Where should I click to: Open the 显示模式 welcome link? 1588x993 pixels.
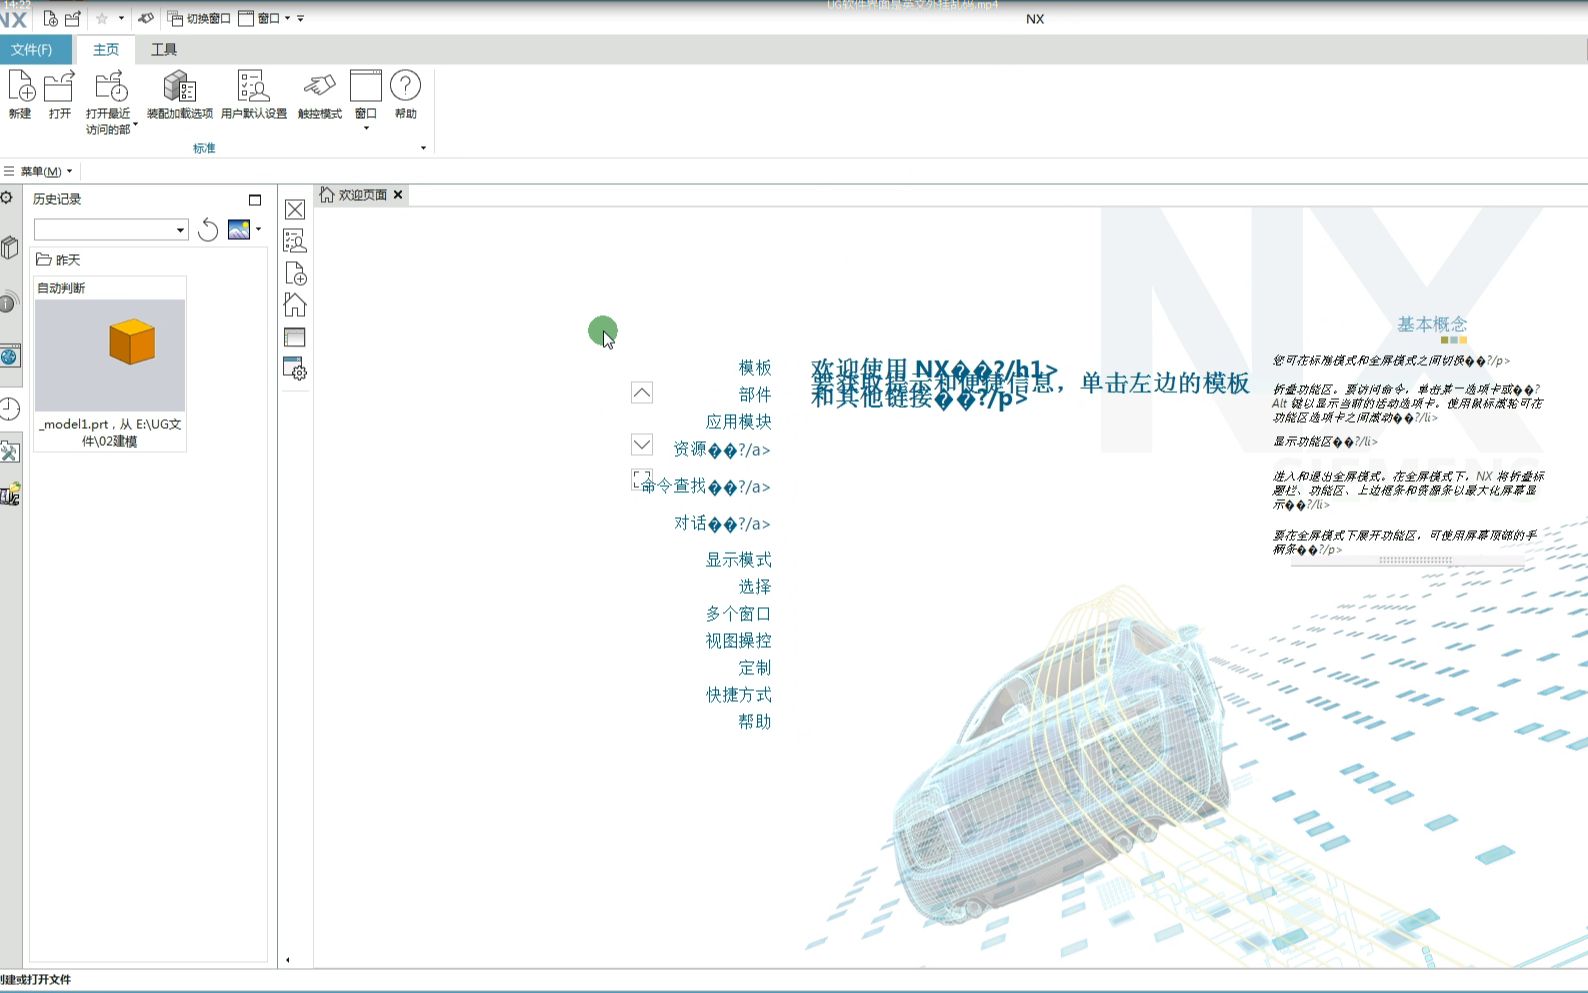click(x=738, y=560)
